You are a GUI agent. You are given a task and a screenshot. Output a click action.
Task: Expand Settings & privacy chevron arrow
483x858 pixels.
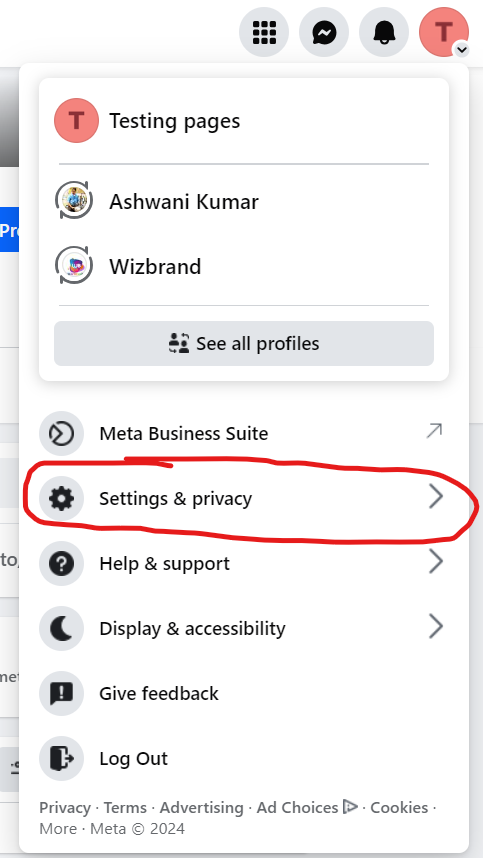(435, 498)
